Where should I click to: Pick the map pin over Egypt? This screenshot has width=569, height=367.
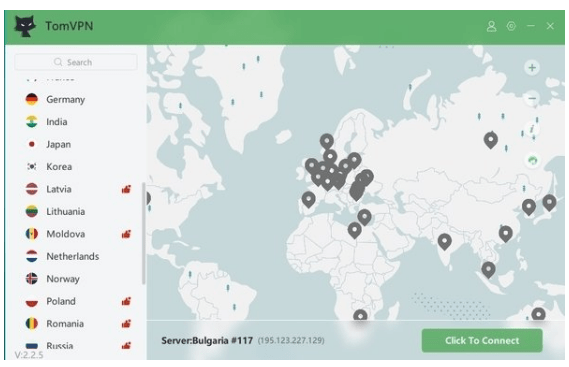tap(355, 230)
